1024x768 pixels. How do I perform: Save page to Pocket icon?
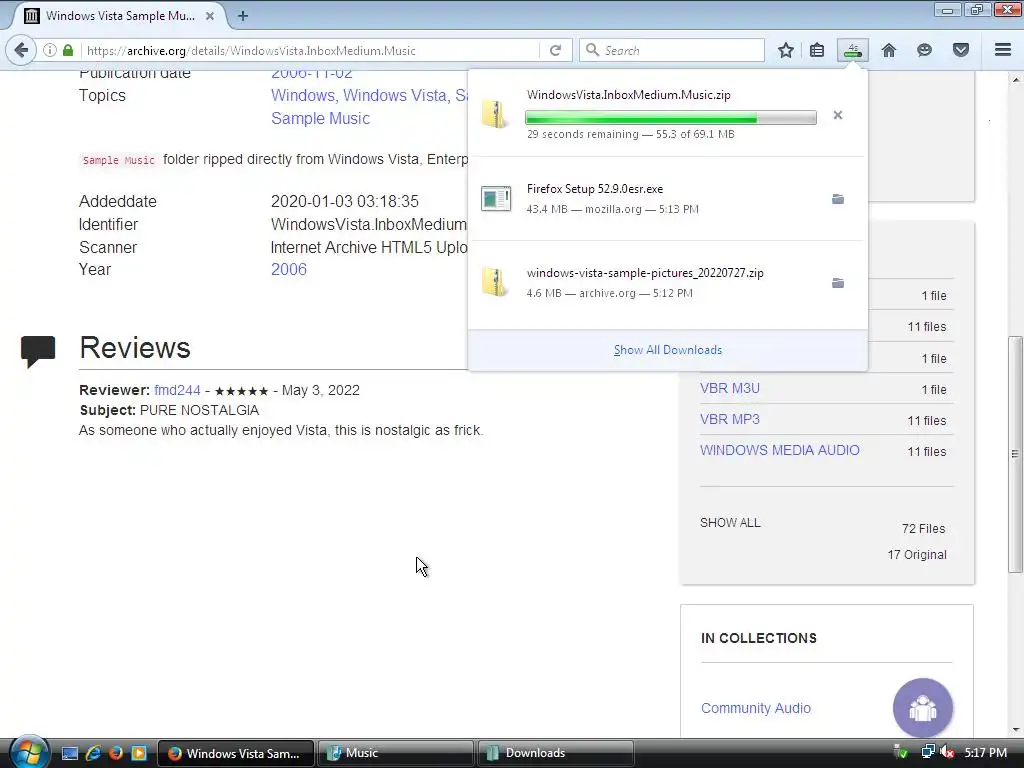click(x=961, y=50)
